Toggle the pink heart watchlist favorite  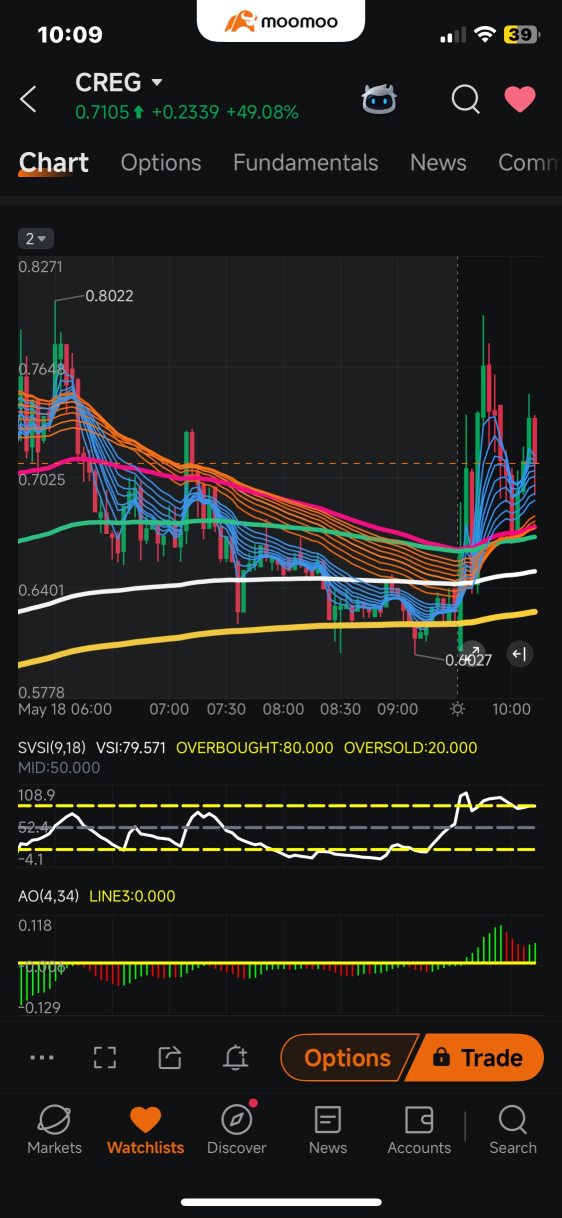(519, 98)
